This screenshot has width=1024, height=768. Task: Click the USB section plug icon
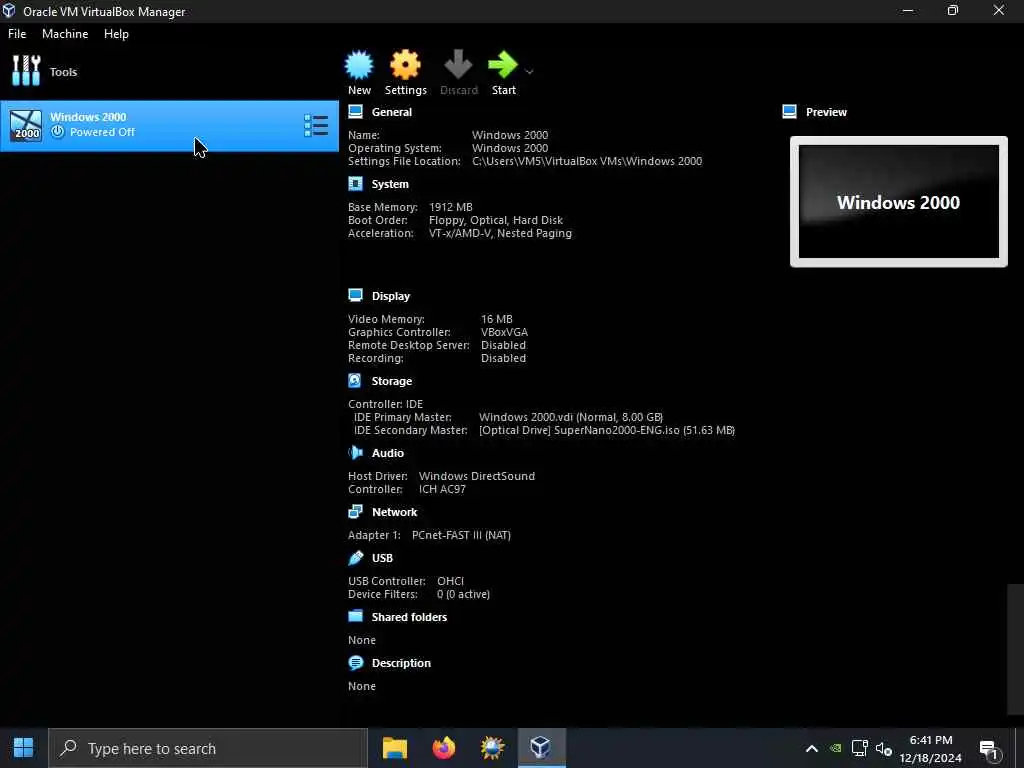(355, 558)
